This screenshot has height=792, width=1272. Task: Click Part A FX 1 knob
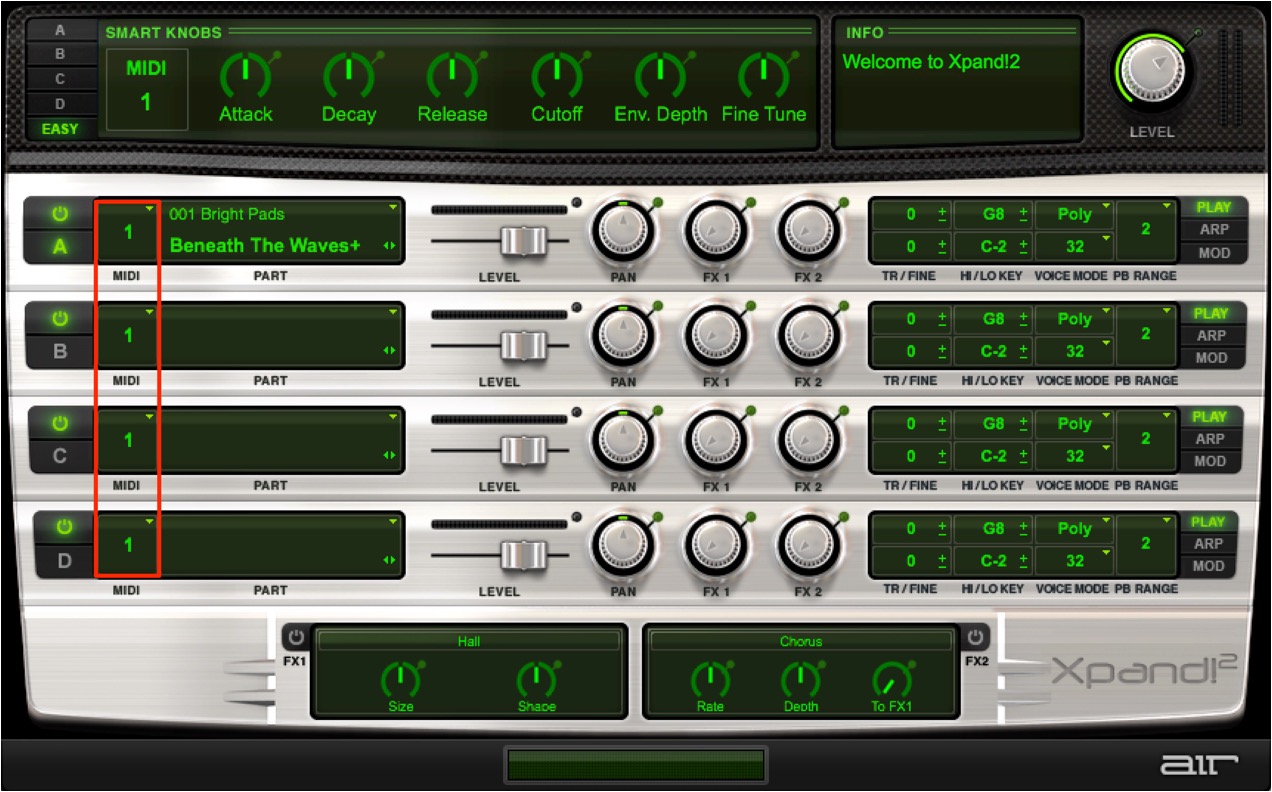[716, 233]
